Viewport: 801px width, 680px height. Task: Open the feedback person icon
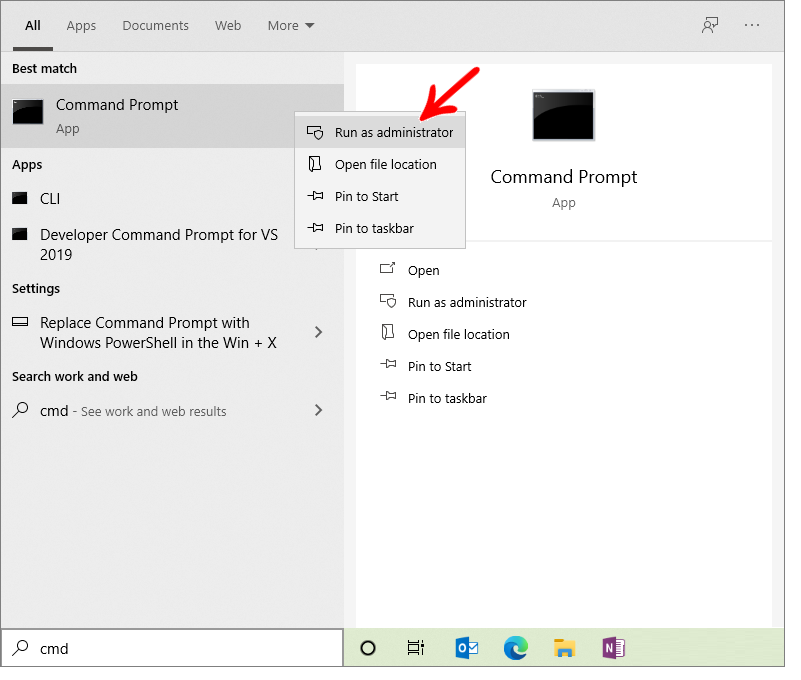710,25
